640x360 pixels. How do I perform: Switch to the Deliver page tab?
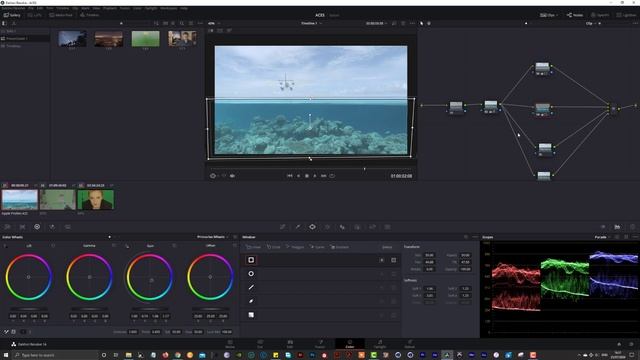[409, 344]
